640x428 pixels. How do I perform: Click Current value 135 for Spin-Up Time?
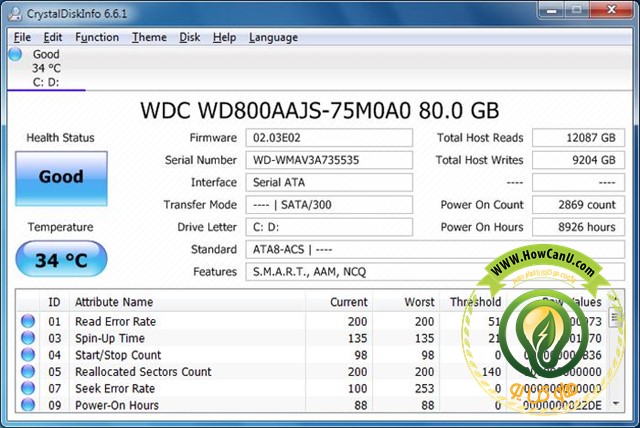tap(358, 338)
